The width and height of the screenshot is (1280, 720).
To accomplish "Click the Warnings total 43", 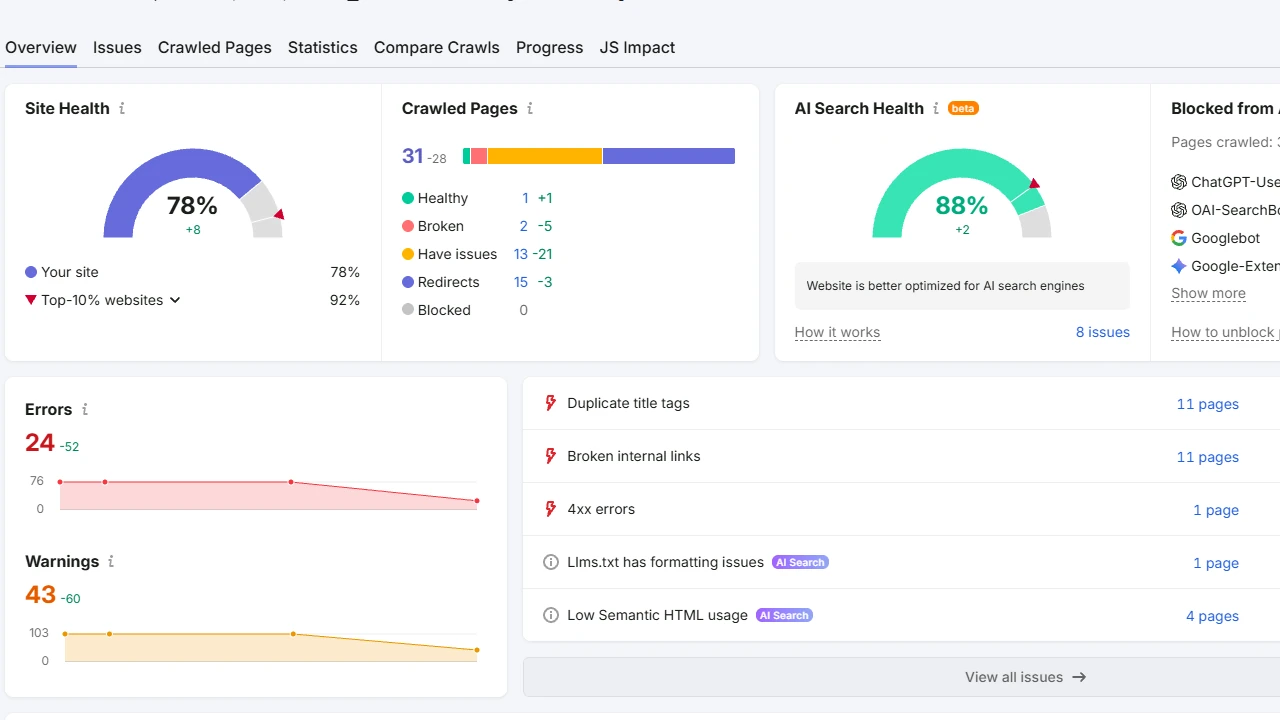I will coord(40,594).
